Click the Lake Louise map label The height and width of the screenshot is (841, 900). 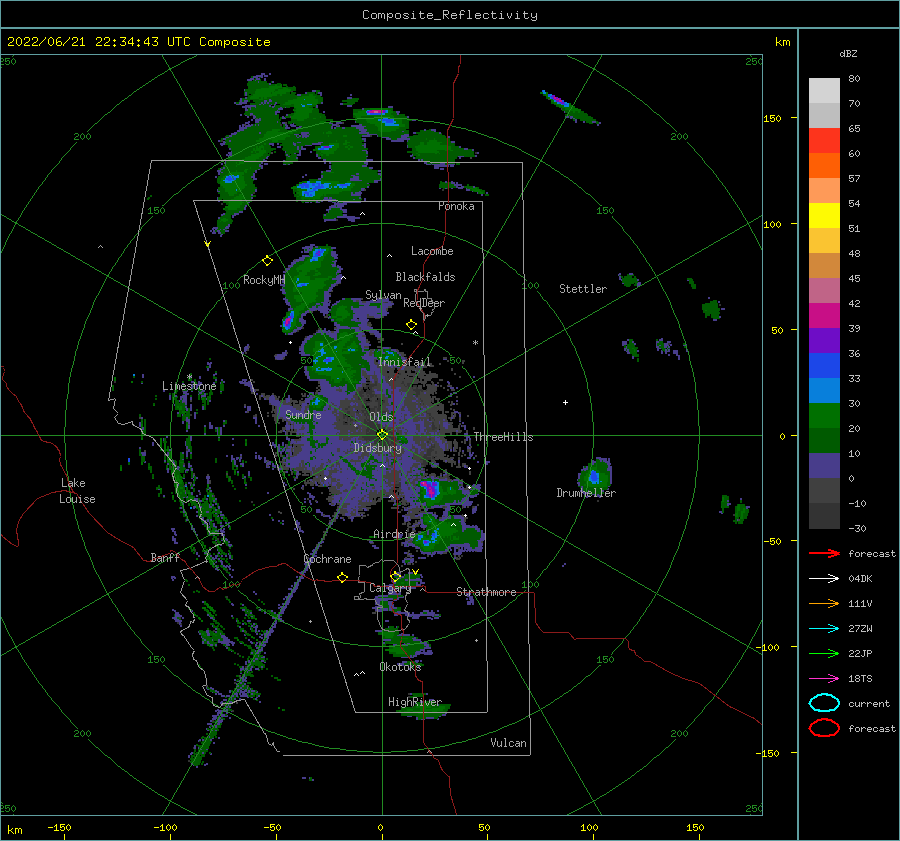pos(77,491)
